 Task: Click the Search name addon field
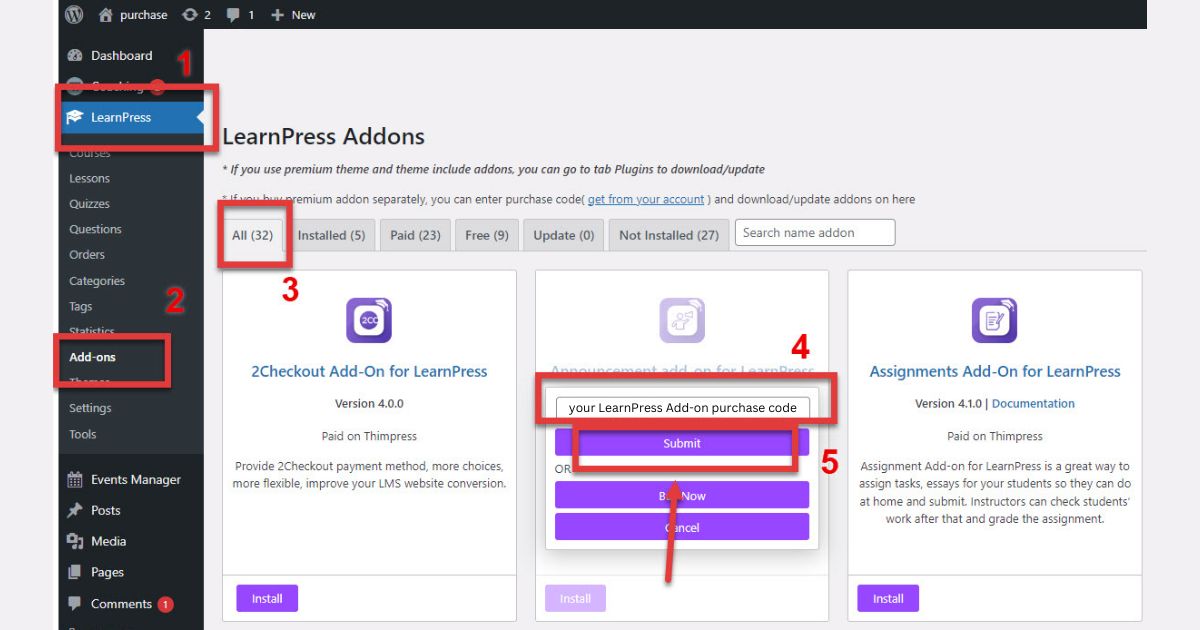tap(815, 233)
